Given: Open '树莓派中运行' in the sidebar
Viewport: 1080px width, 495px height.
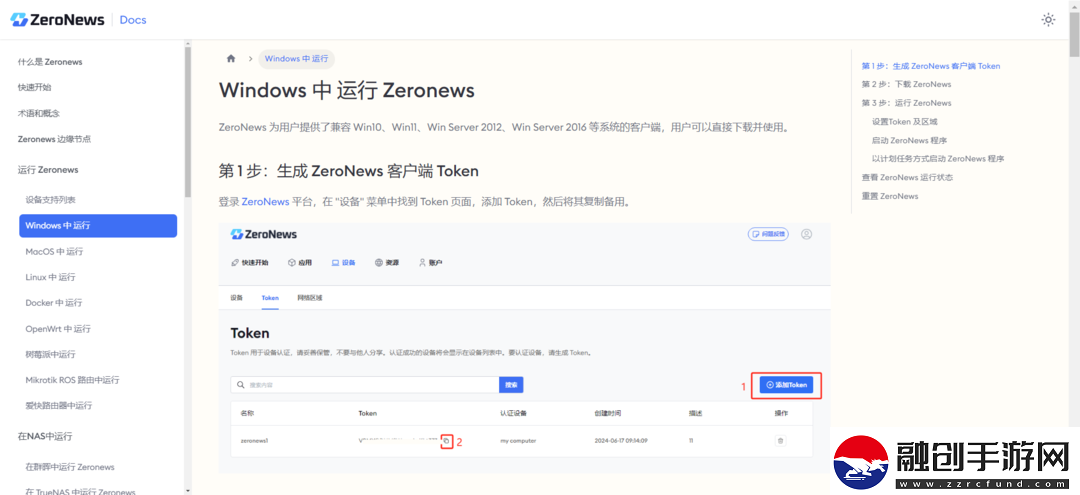Looking at the screenshot, I should [x=50, y=354].
